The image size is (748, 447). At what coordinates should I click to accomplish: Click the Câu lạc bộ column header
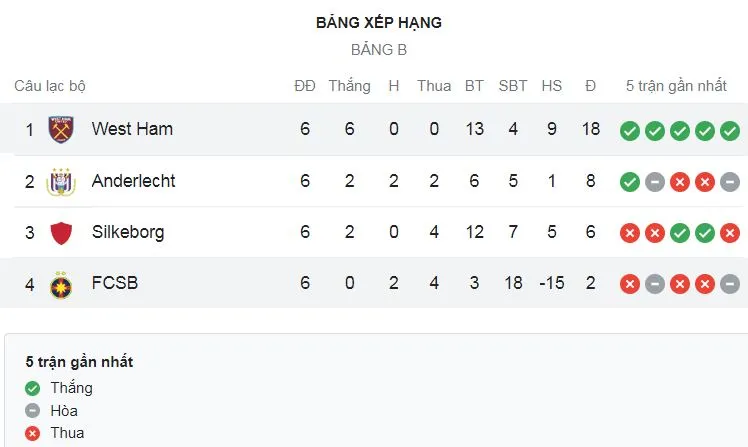click(50, 86)
